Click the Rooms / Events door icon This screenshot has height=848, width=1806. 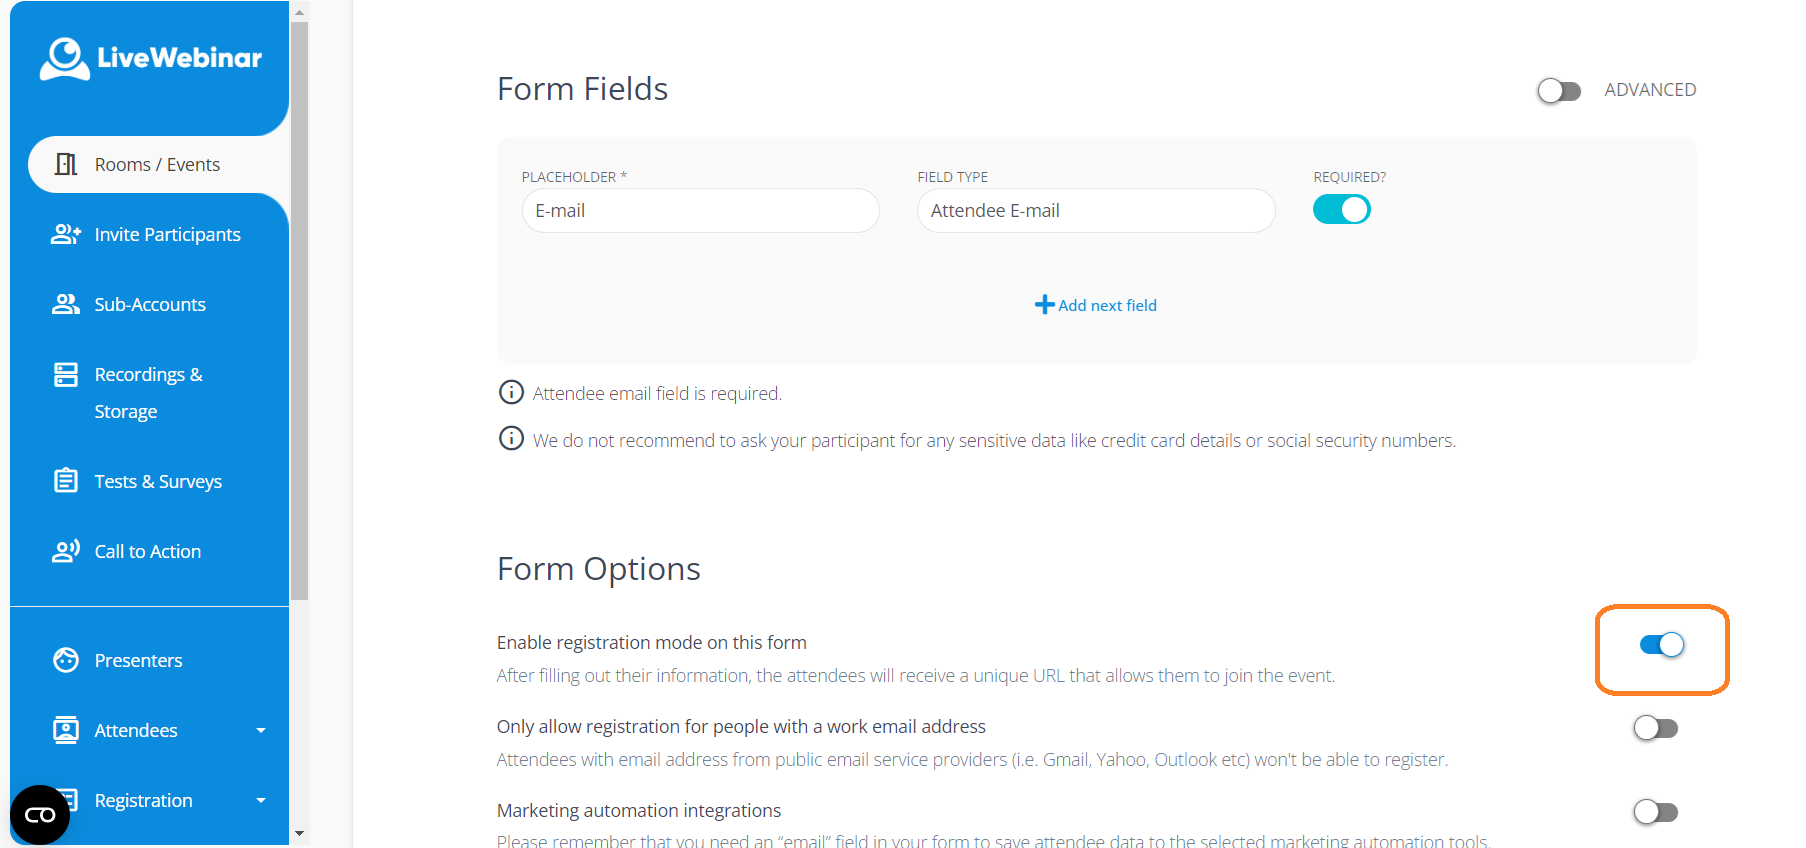click(x=66, y=164)
